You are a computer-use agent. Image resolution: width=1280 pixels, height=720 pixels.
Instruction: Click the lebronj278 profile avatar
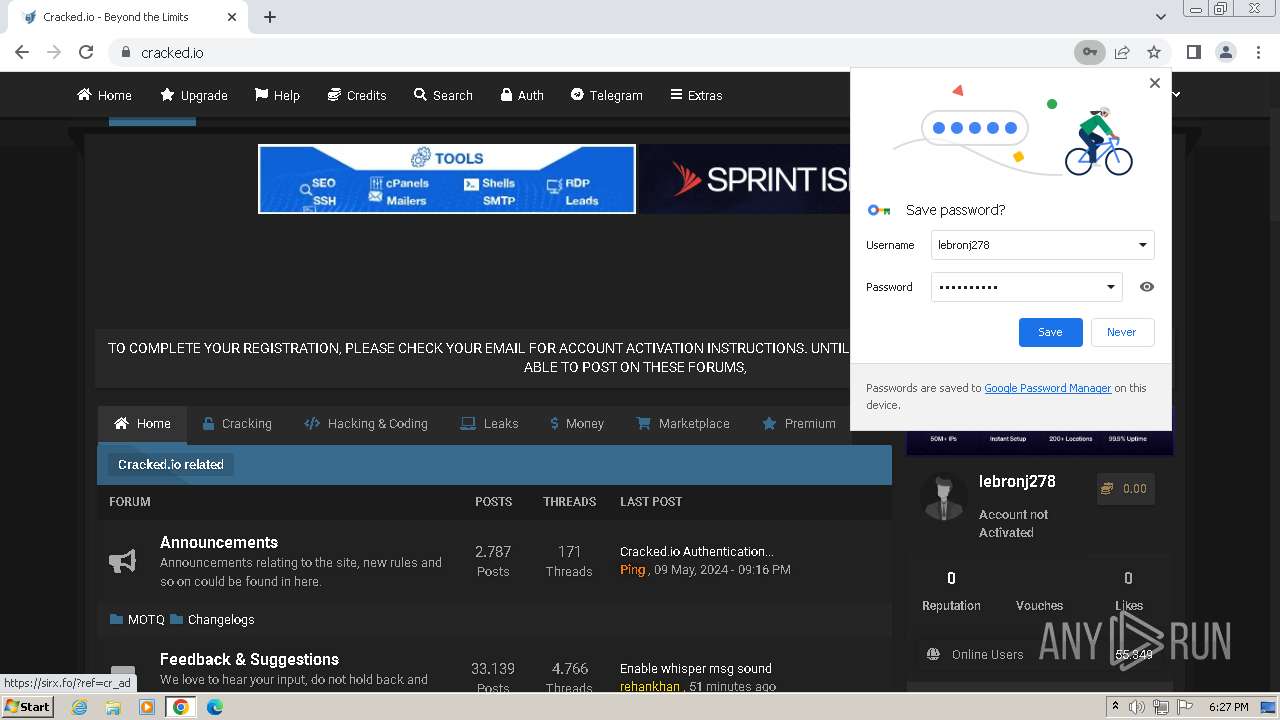click(x=943, y=497)
